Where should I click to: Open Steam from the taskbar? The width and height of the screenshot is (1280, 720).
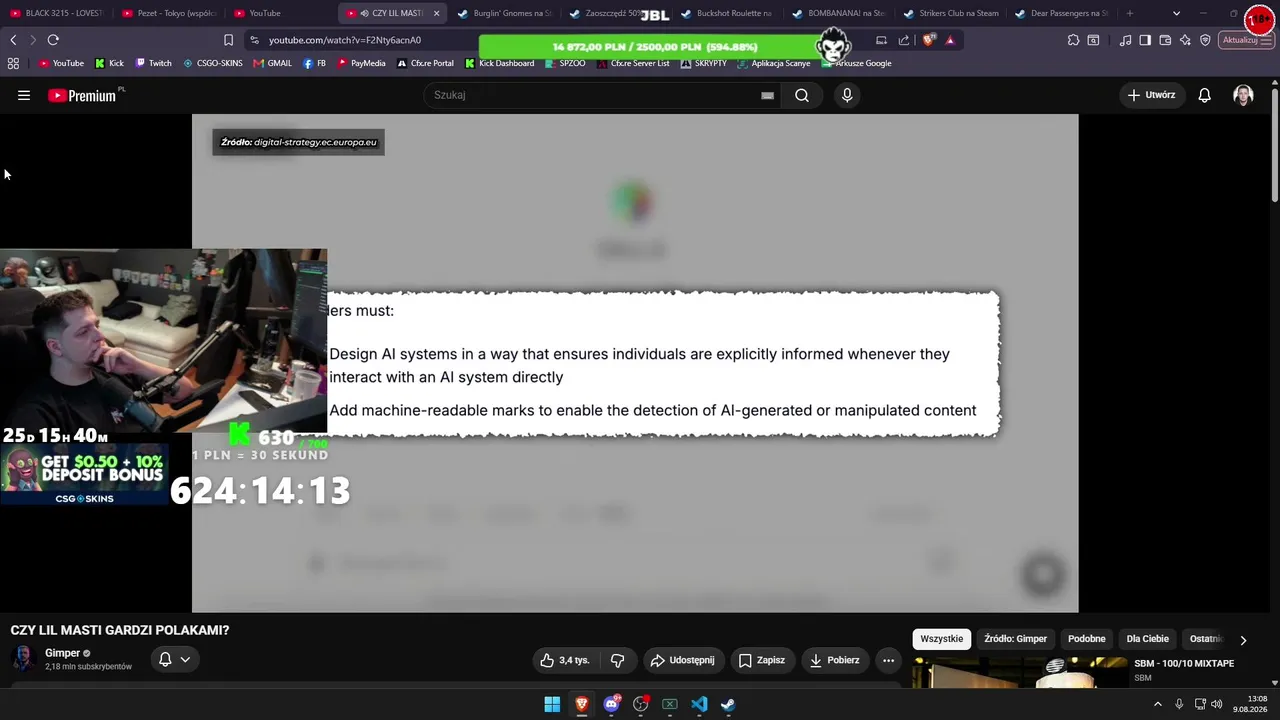[728, 704]
